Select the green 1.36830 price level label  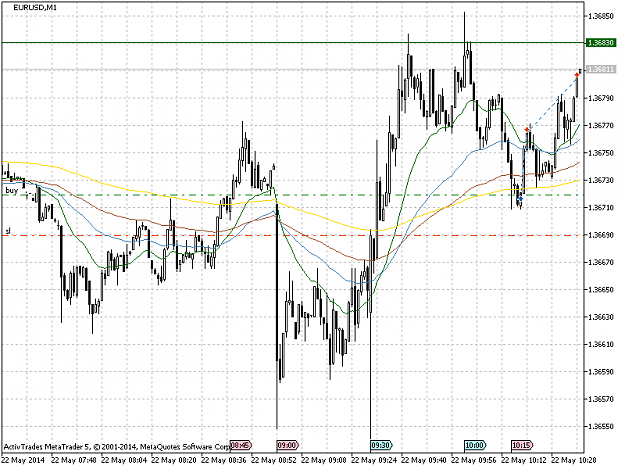point(601,43)
